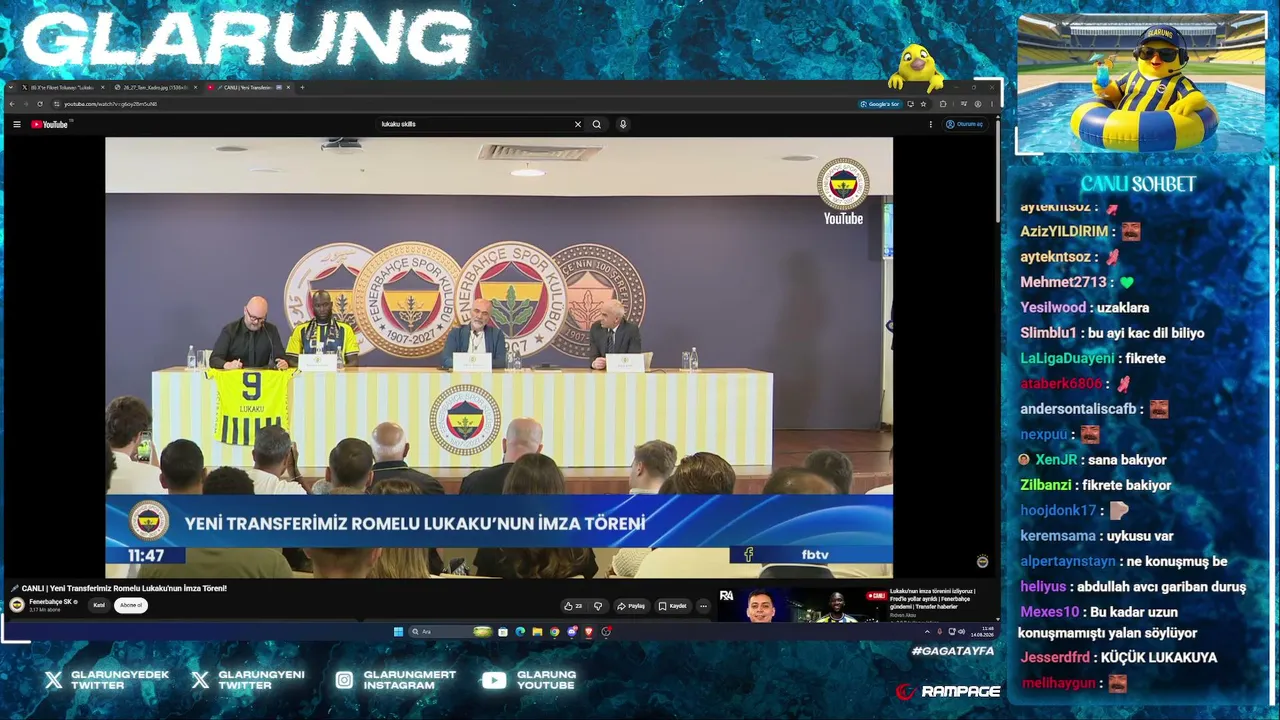Open File Explorer from the taskbar

click(537, 632)
